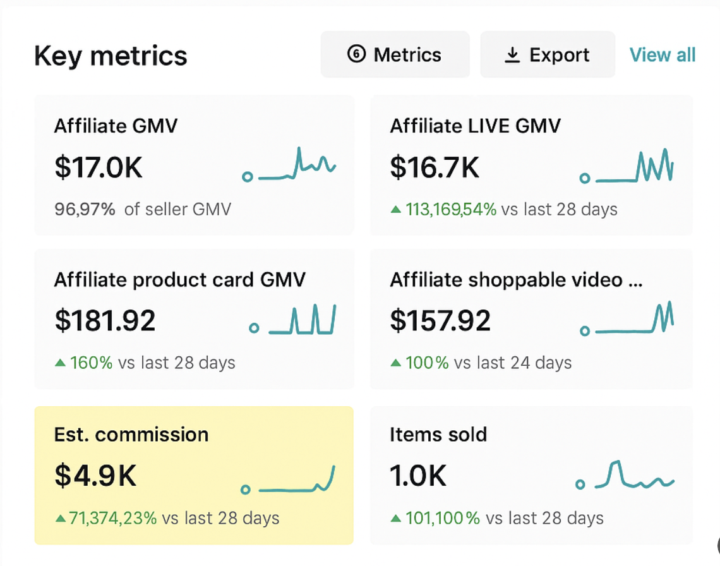Select the Items sold metric card
Viewport: 720px width, 566px height.
click(x=531, y=475)
